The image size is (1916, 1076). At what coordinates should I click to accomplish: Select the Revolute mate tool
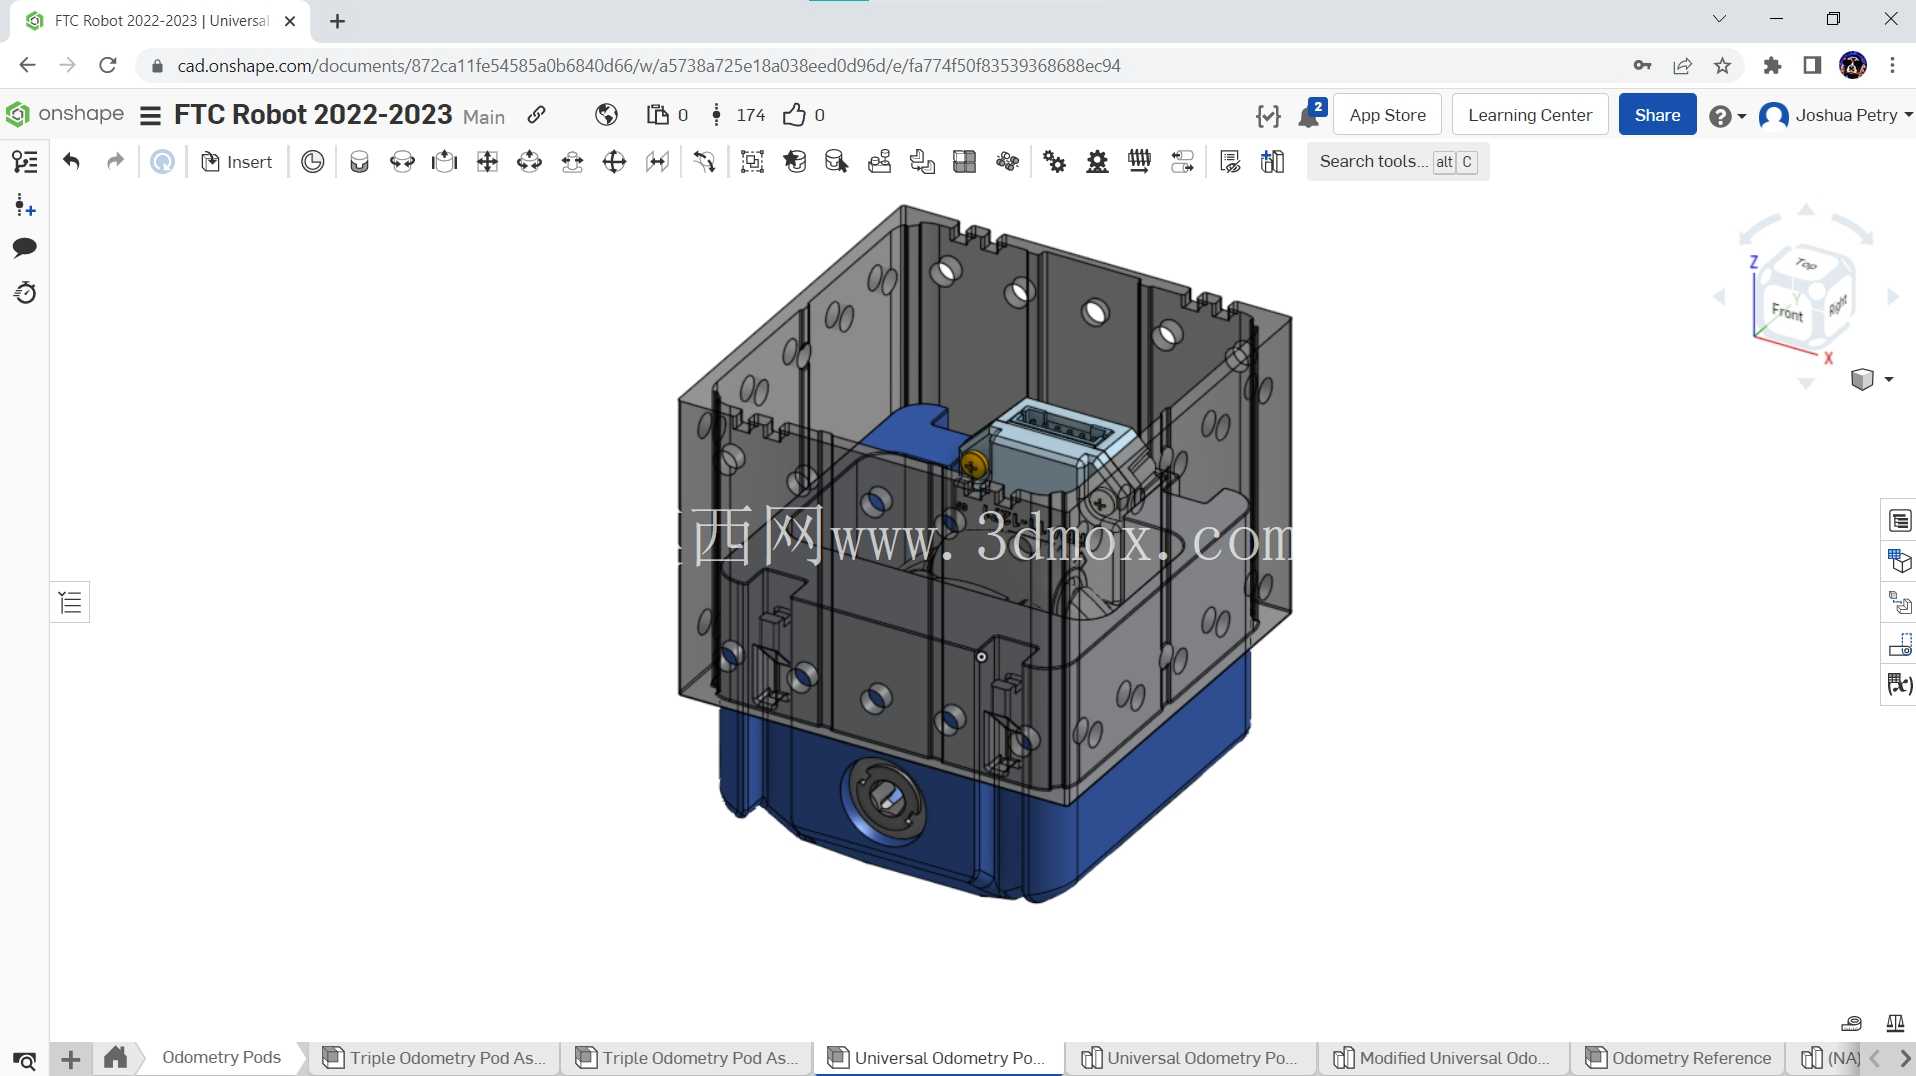[x=402, y=162]
